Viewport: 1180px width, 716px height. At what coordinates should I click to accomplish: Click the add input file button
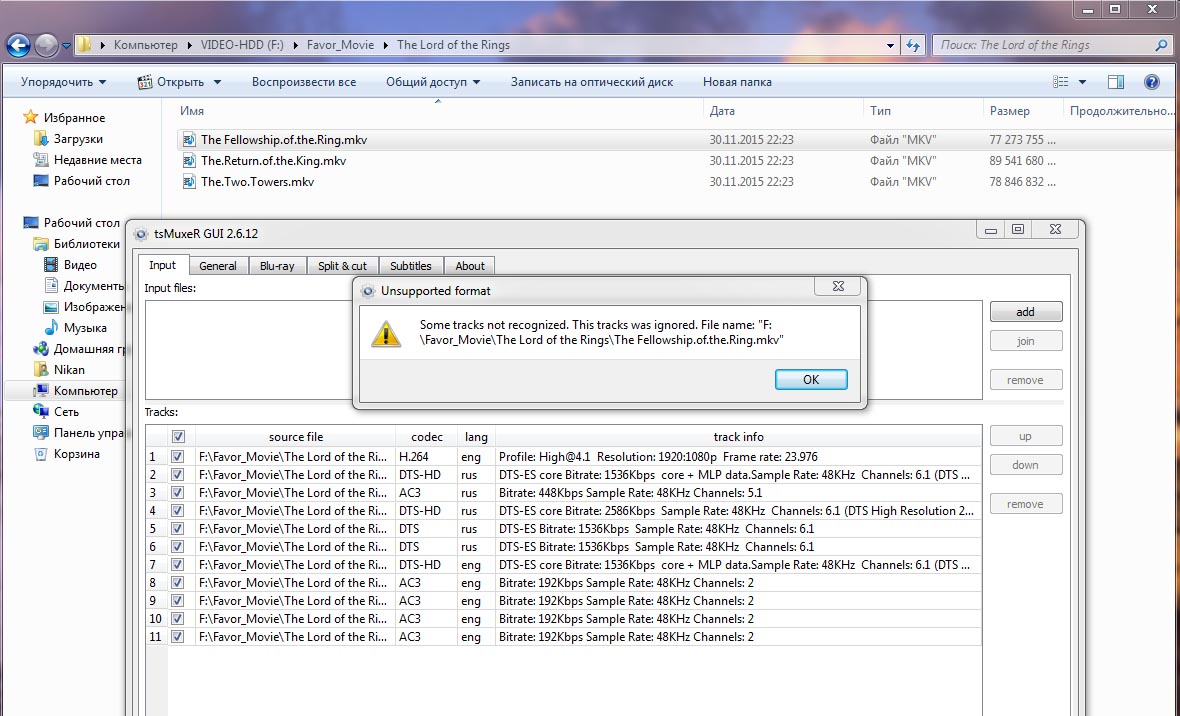point(1026,312)
